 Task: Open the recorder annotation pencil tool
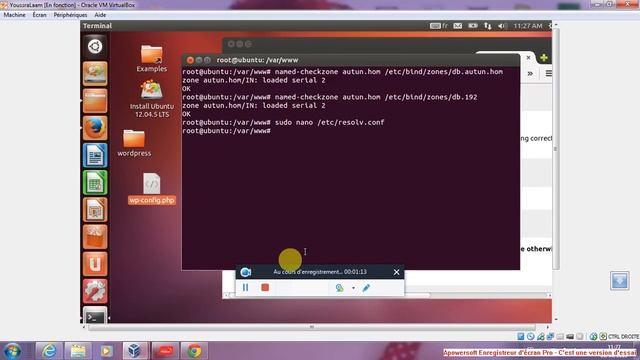[x=366, y=288]
